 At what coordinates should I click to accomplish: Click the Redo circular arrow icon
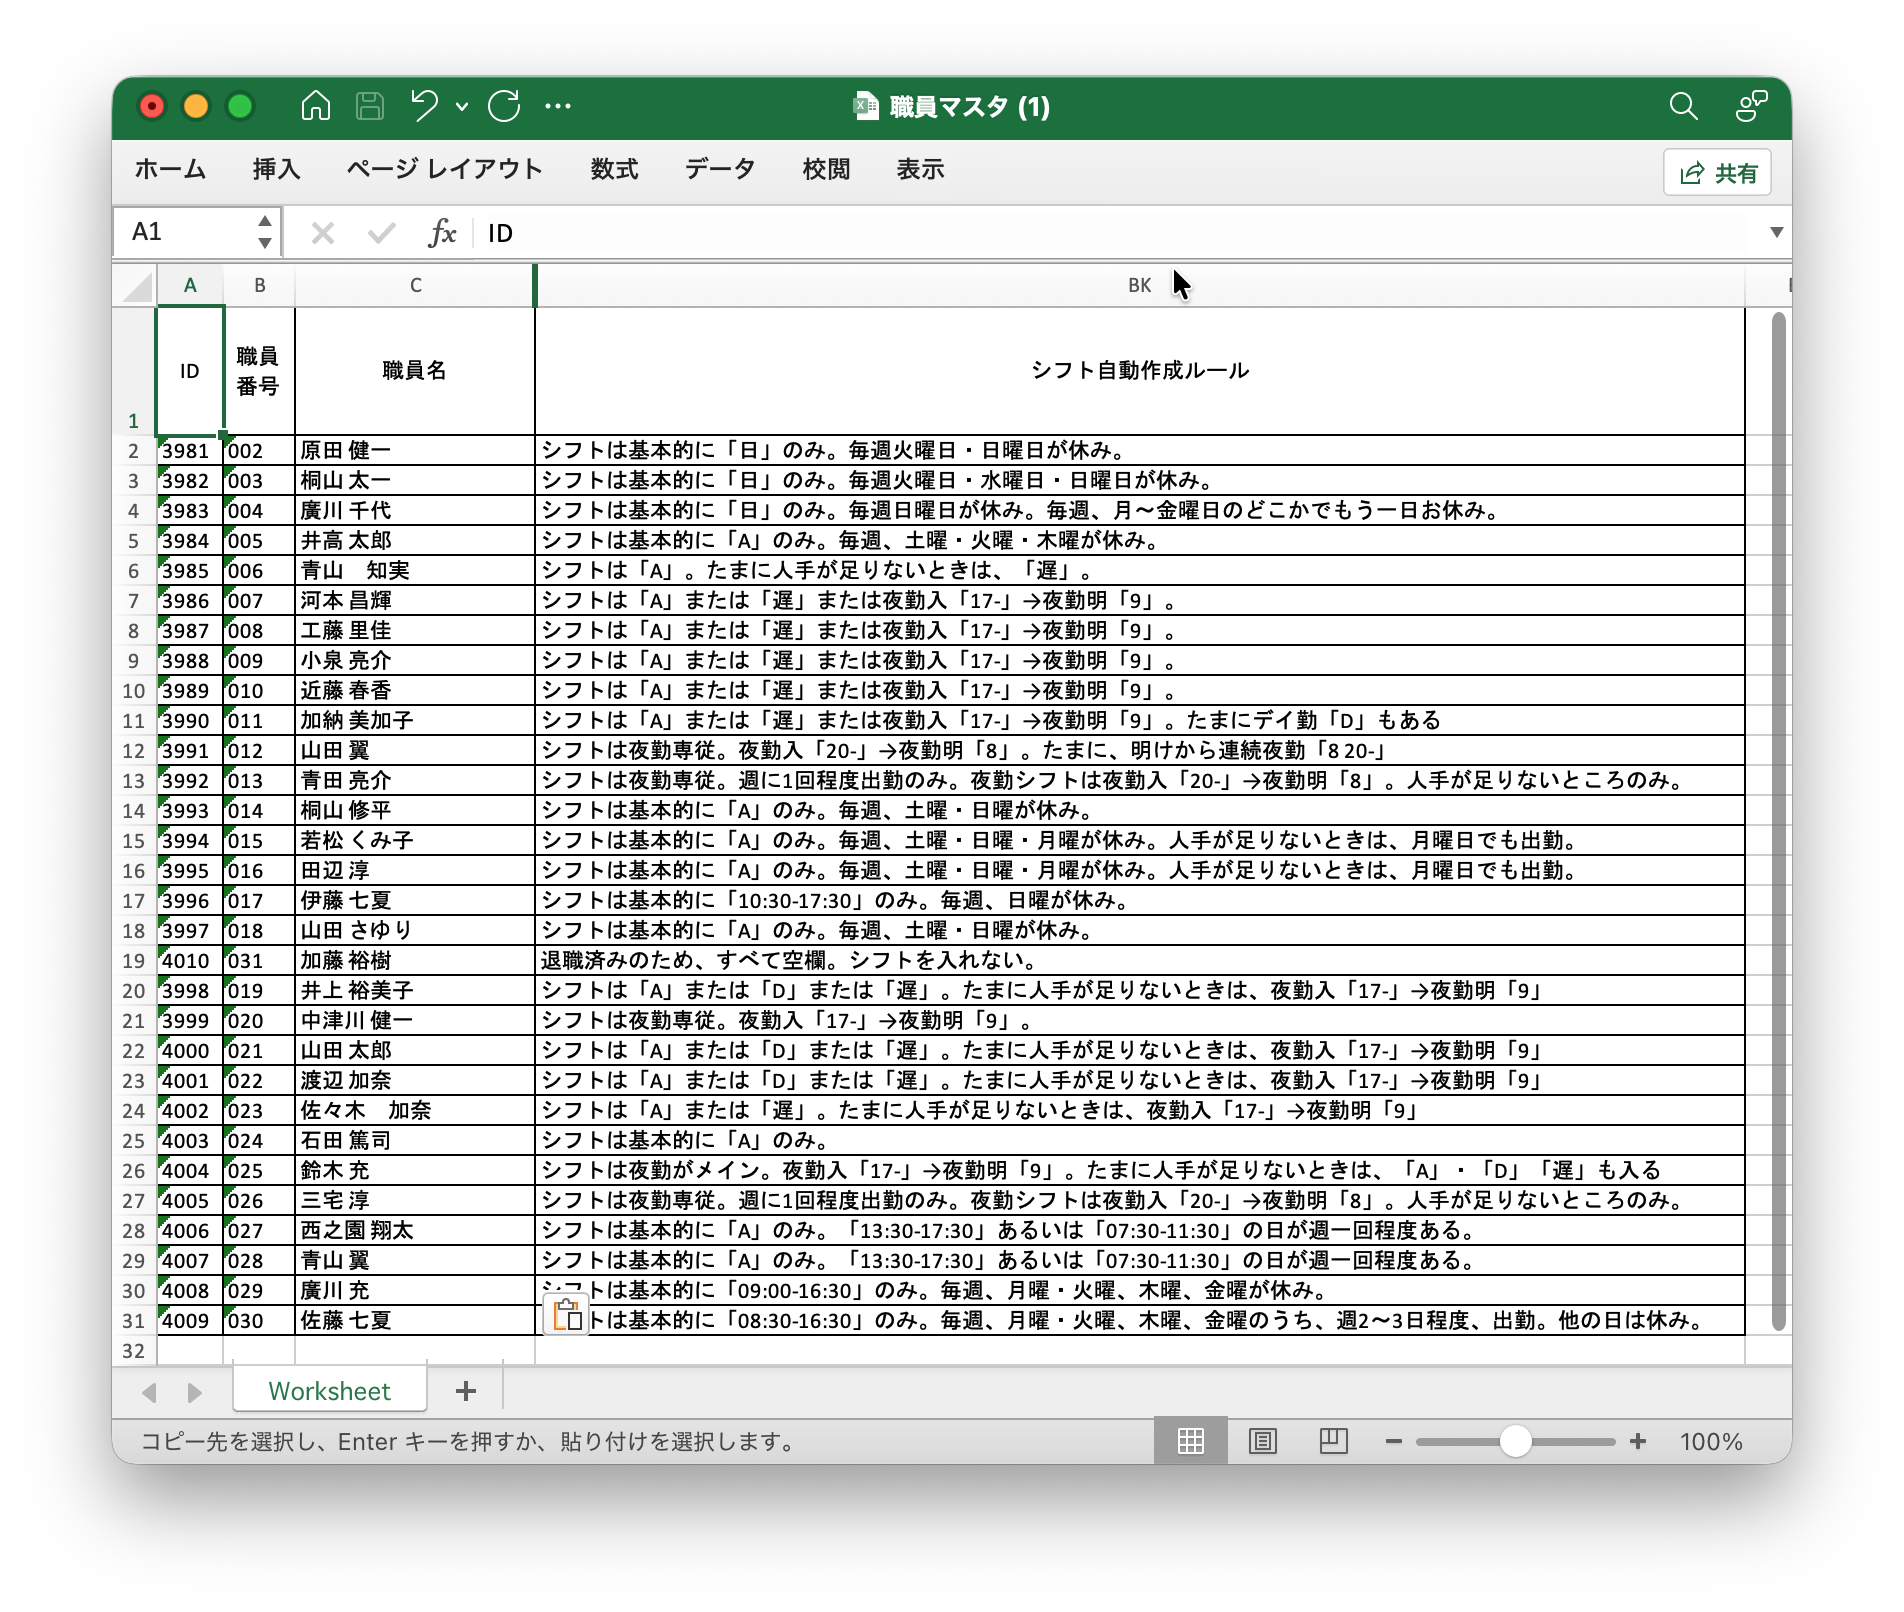(504, 106)
